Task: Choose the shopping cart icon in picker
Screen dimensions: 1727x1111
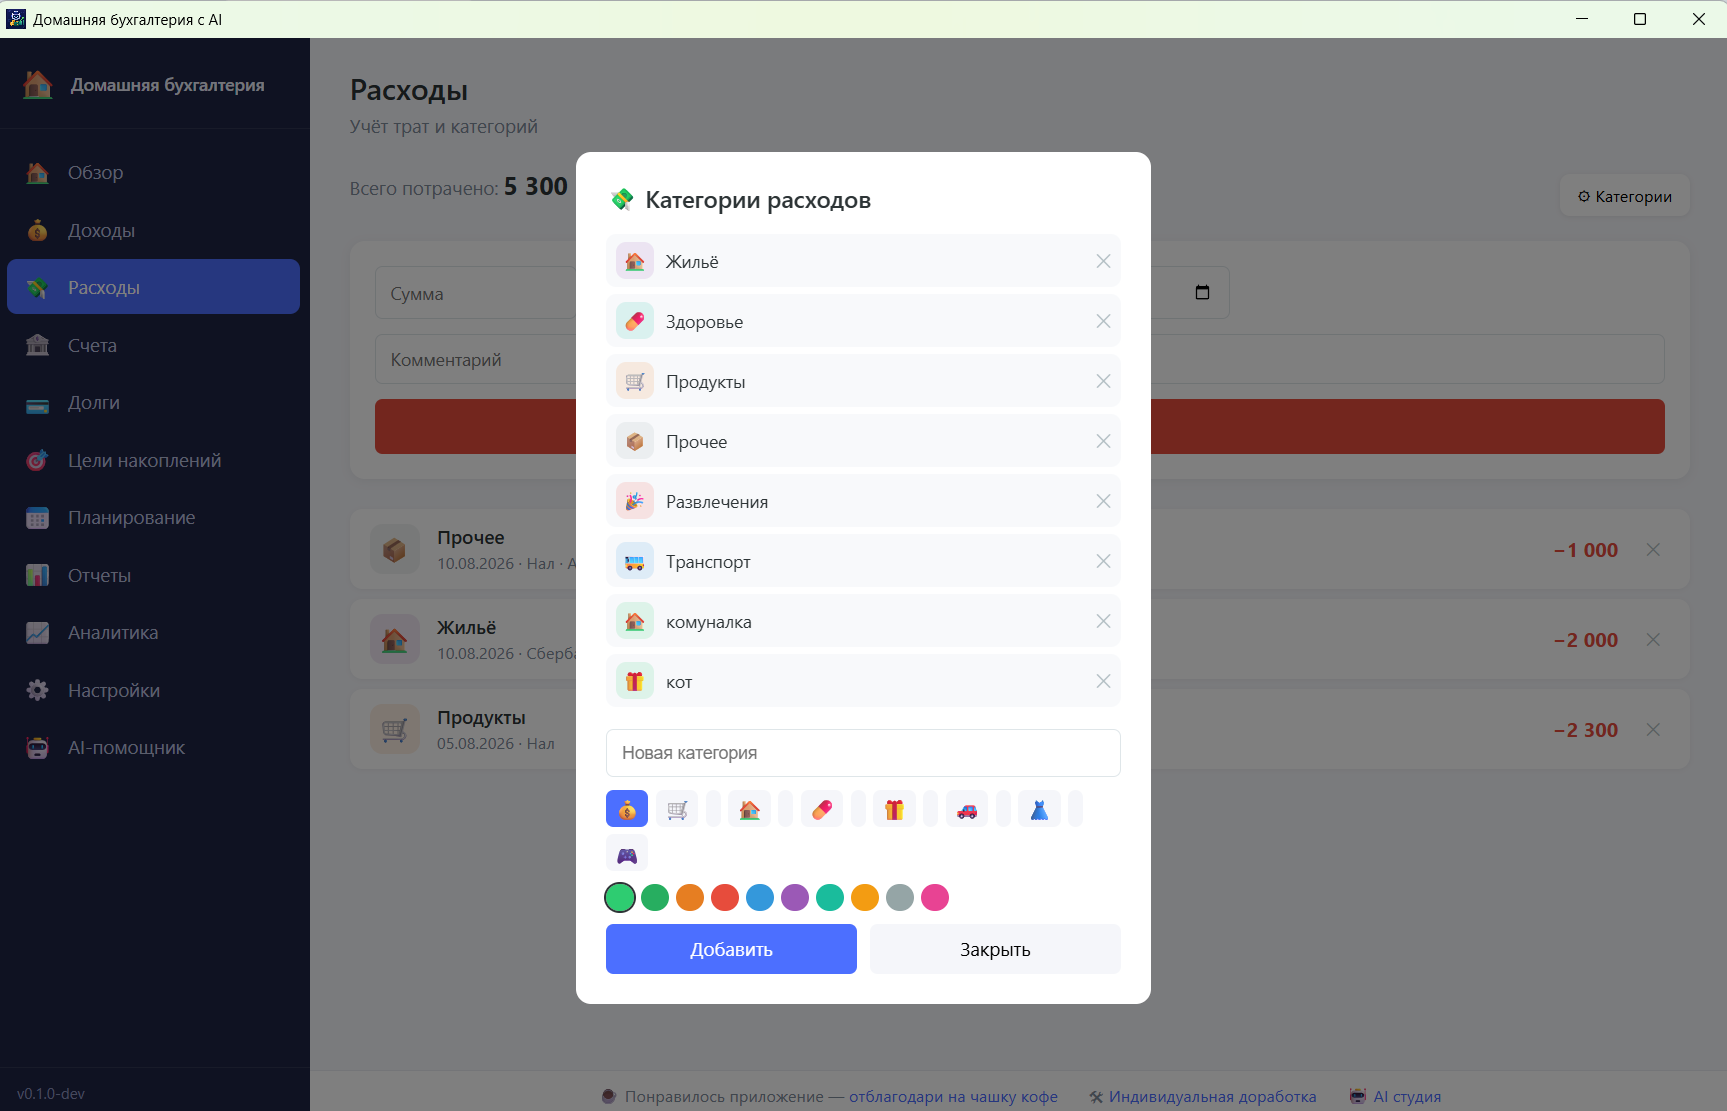Action: (x=677, y=809)
